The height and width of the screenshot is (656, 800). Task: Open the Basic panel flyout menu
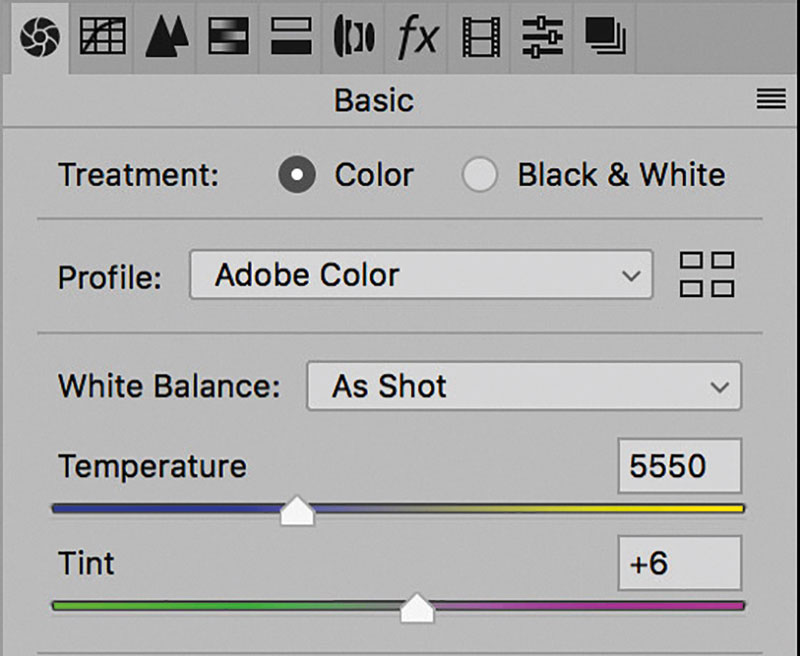coord(771,99)
